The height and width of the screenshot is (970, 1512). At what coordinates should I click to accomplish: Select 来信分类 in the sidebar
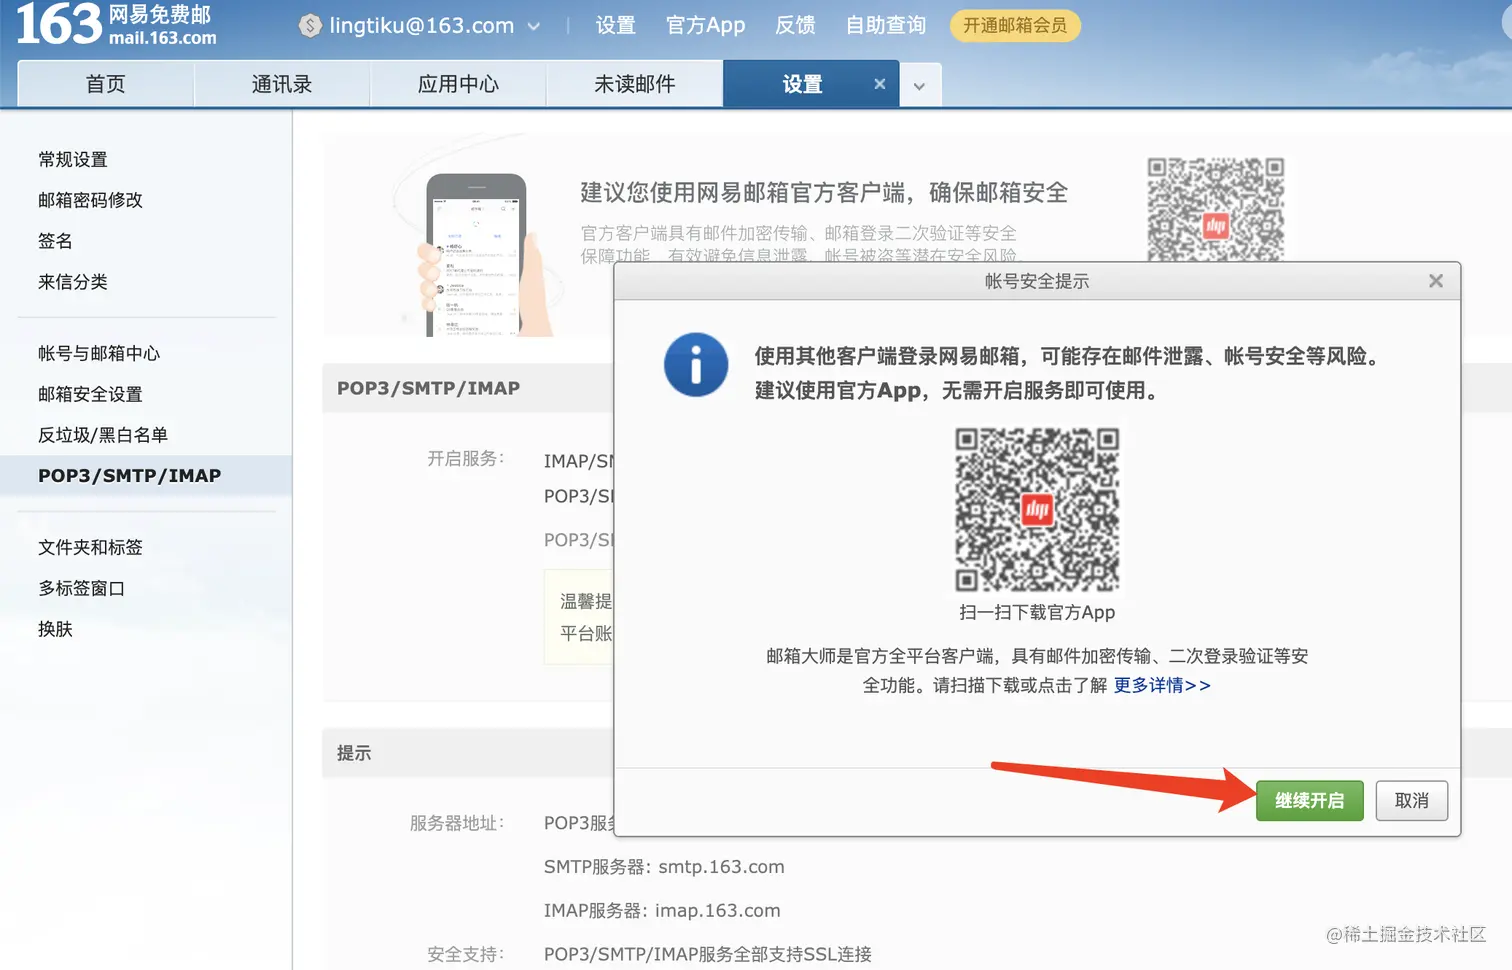(x=73, y=282)
